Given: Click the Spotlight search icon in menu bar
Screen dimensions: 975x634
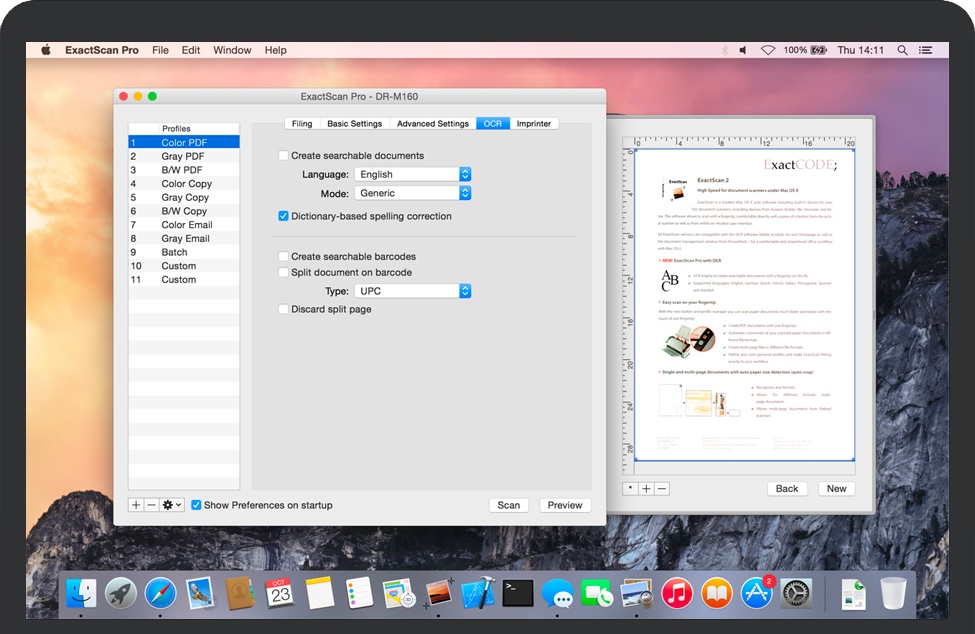Looking at the screenshot, I should (903, 50).
